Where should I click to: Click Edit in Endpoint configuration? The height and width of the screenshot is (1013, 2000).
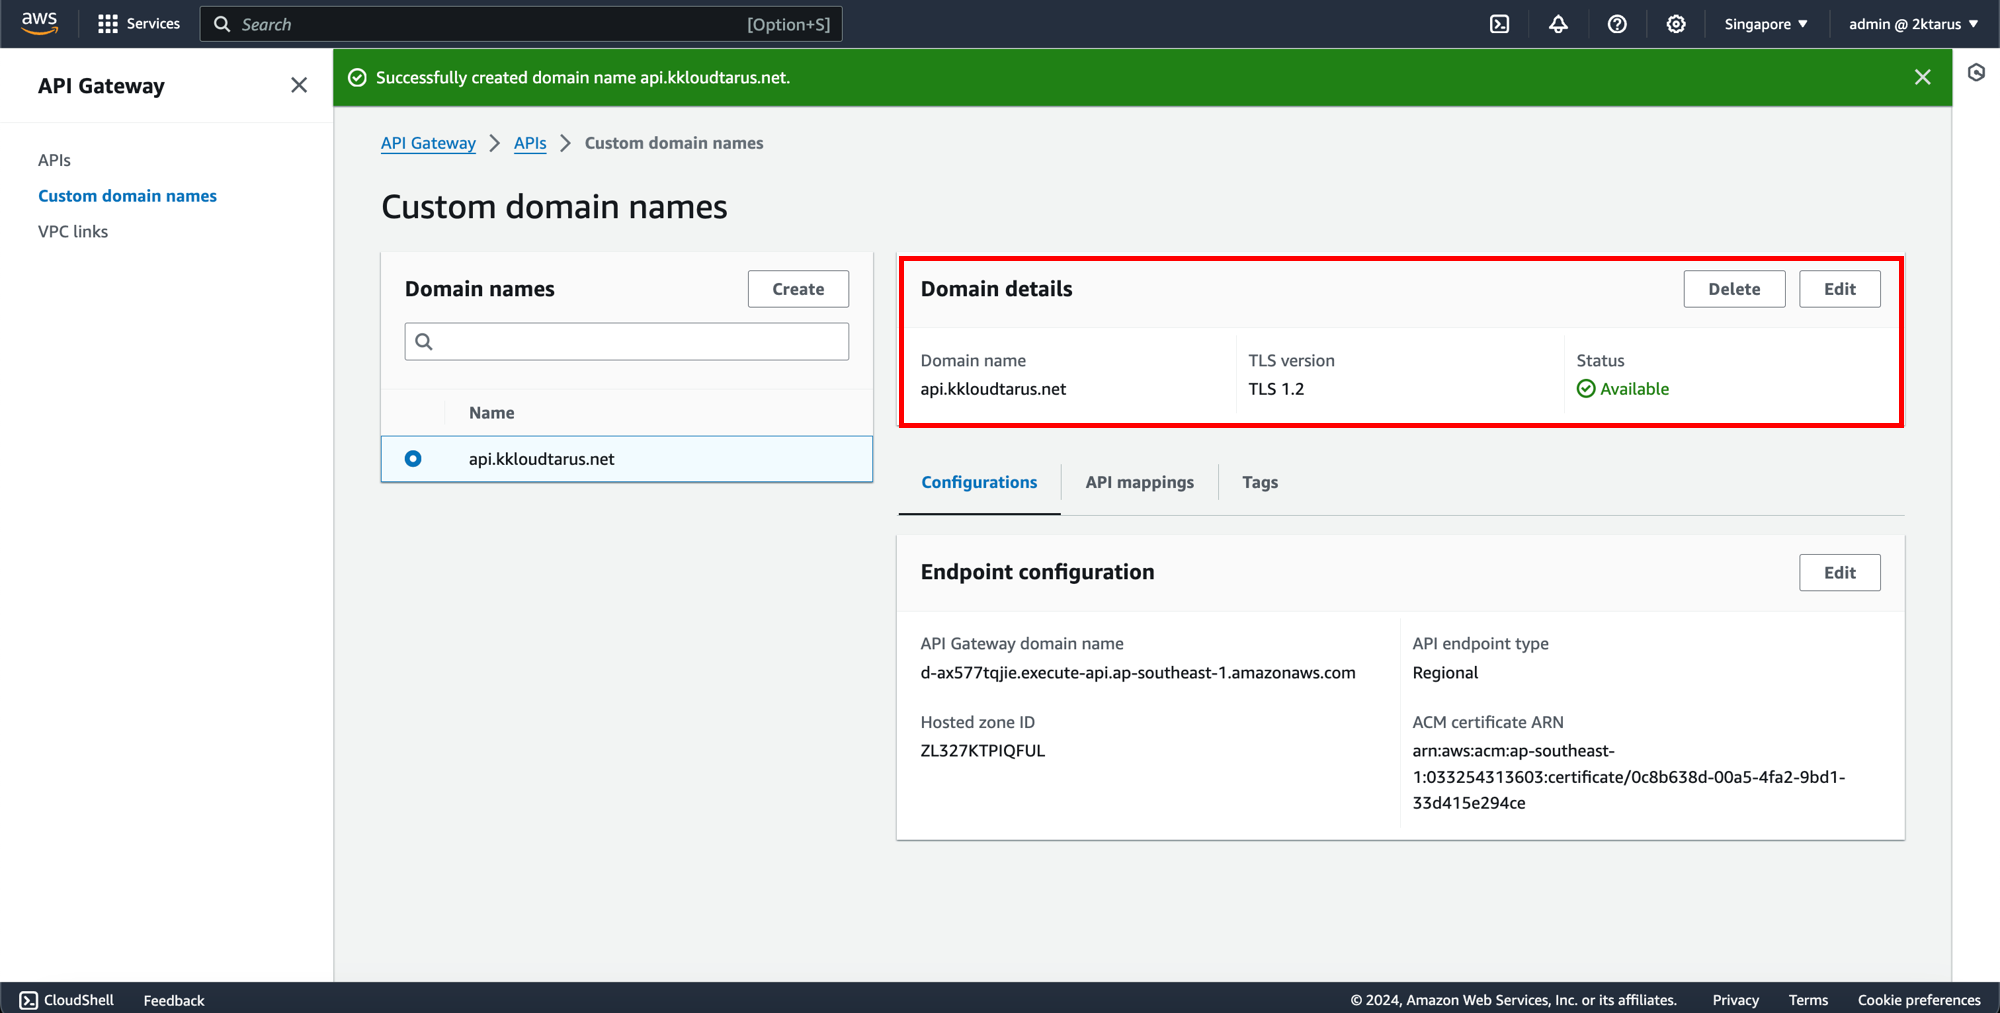(x=1839, y=573)
